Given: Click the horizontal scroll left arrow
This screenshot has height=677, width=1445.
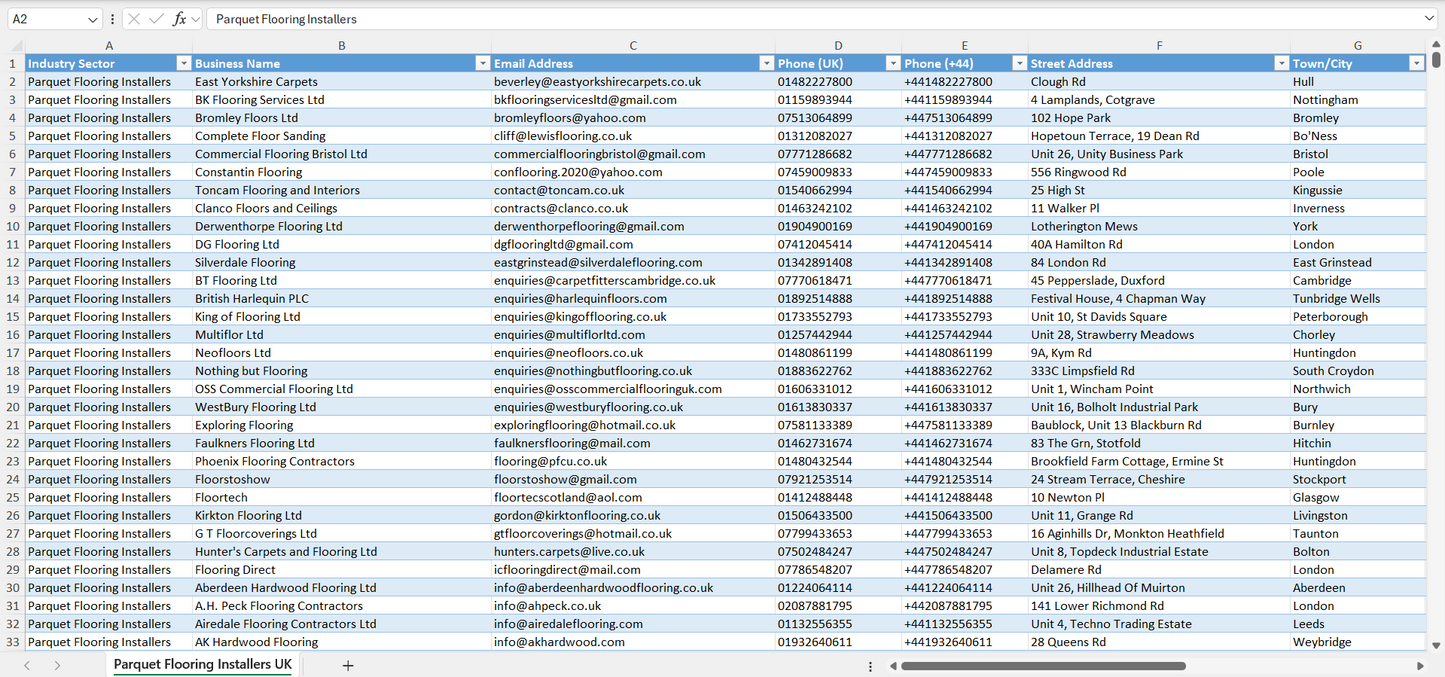Looking at the screenshot, I should click(891, 665).
